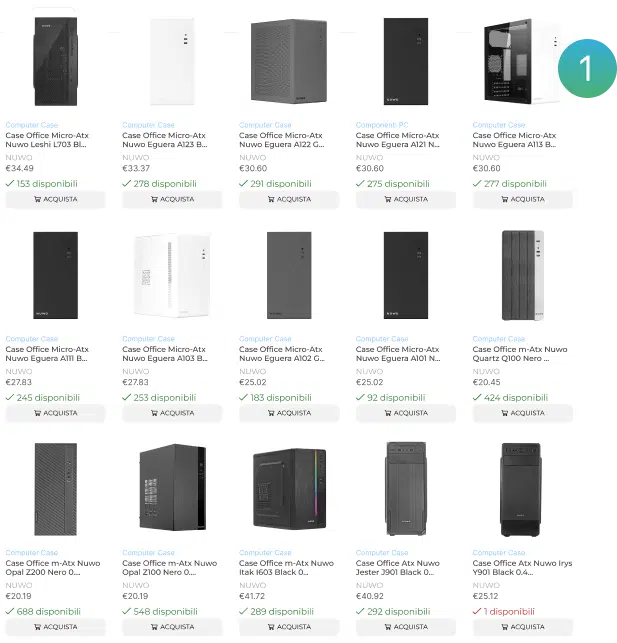Click ACQUISTA for Nuwo Itak I603
617x643 pixels.
289,627
